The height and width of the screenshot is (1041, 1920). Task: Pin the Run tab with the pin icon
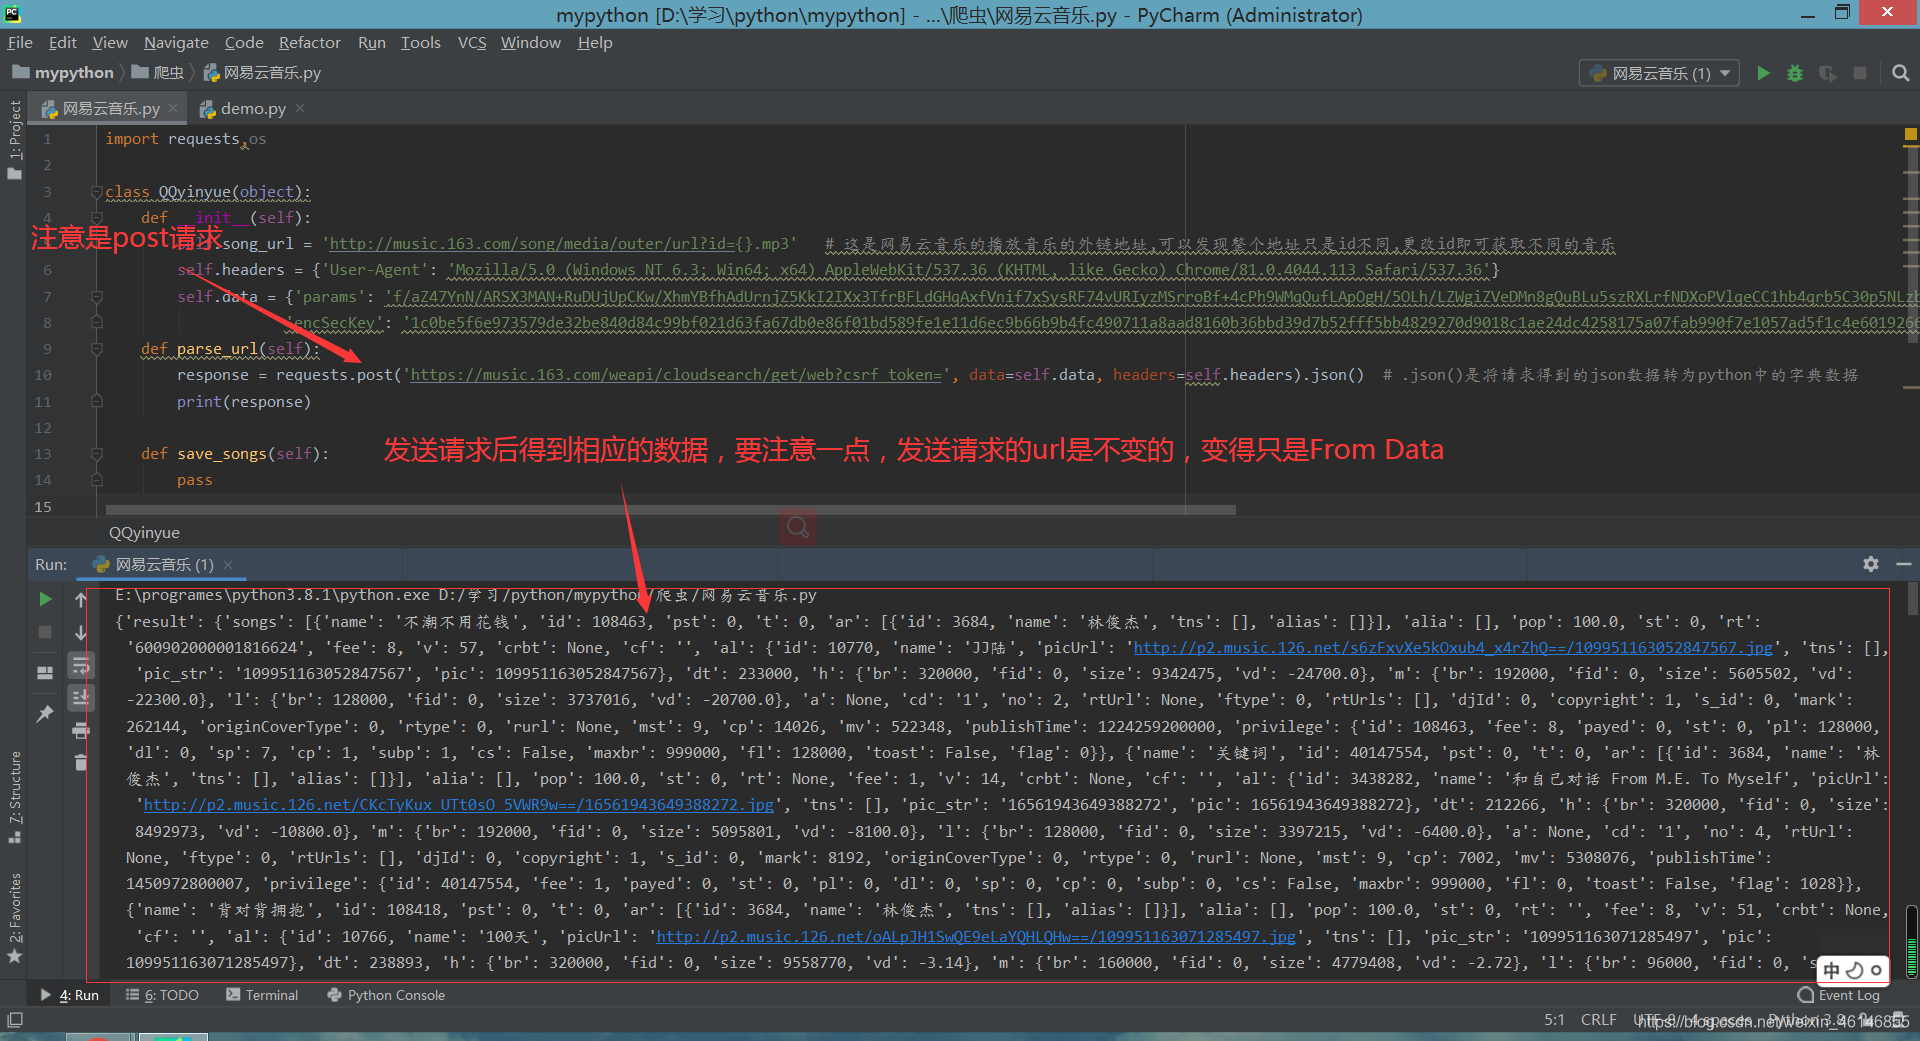point(45,714)
